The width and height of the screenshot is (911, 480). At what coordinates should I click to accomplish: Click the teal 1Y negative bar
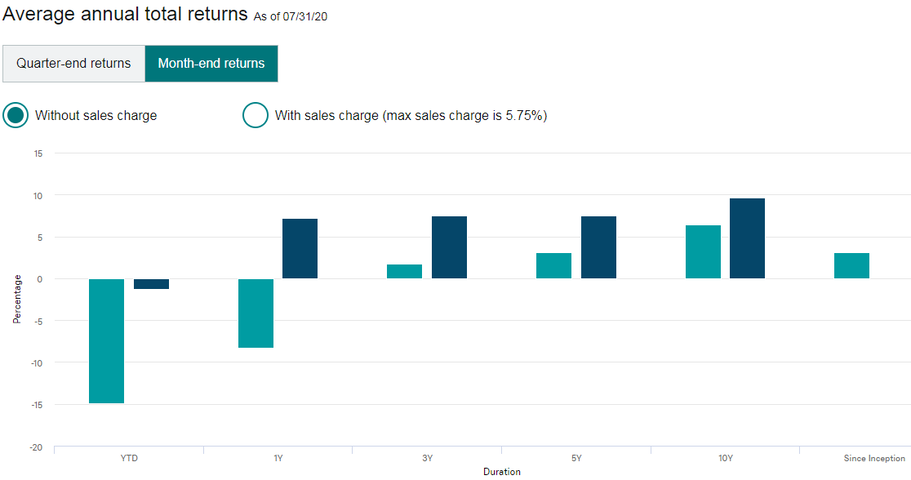[x=255, y=313]
